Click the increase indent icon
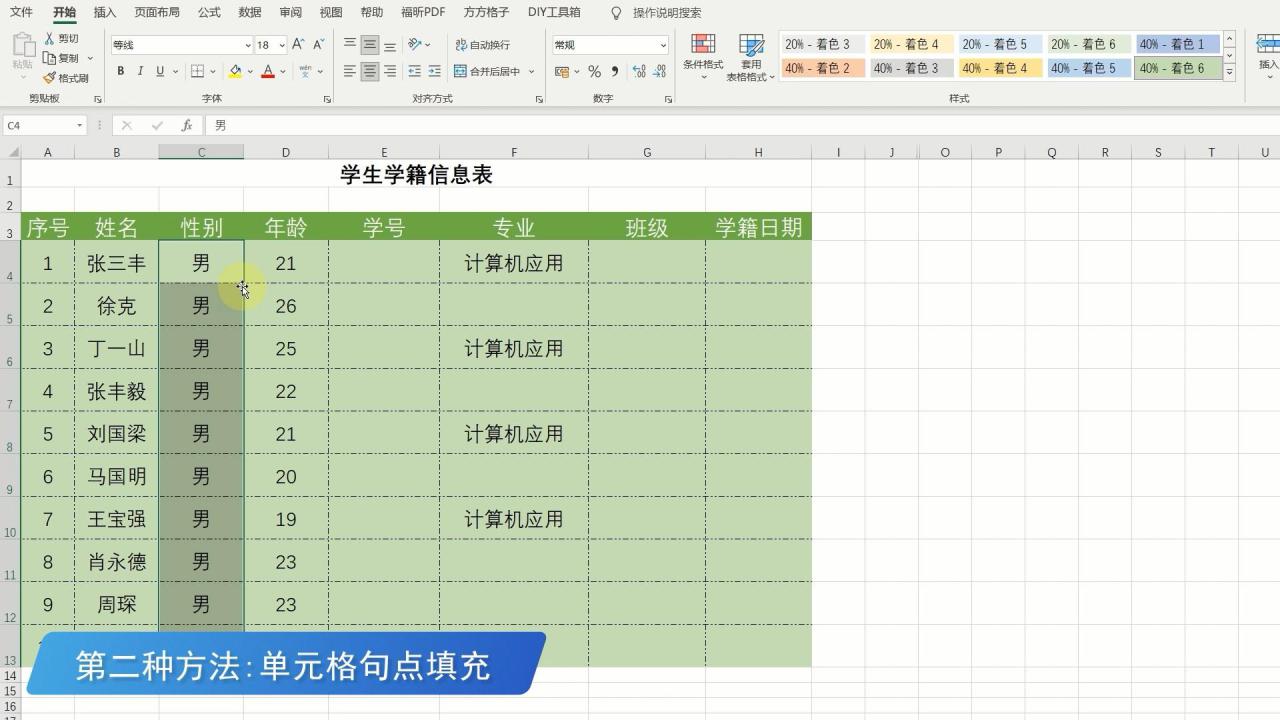This screenshot has width=1280, height=720. pos(434,71)
